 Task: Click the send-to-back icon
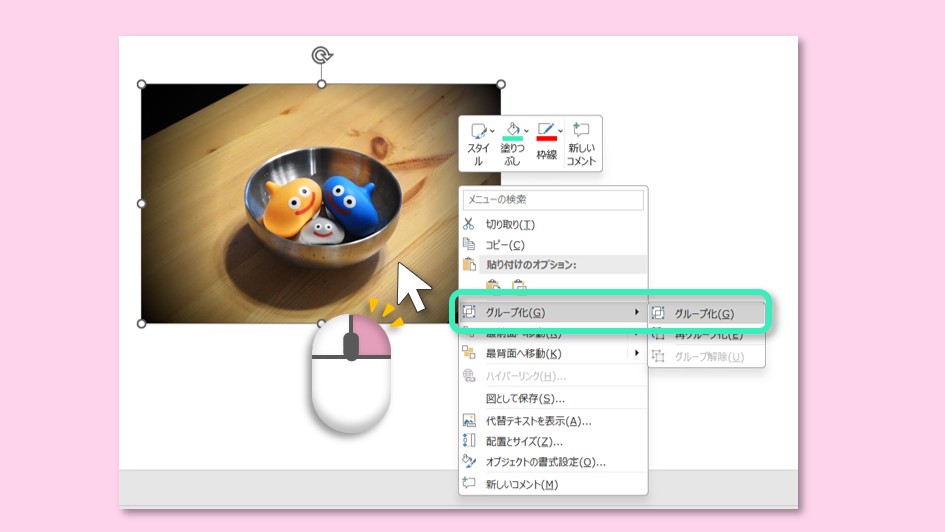(468, 352)
